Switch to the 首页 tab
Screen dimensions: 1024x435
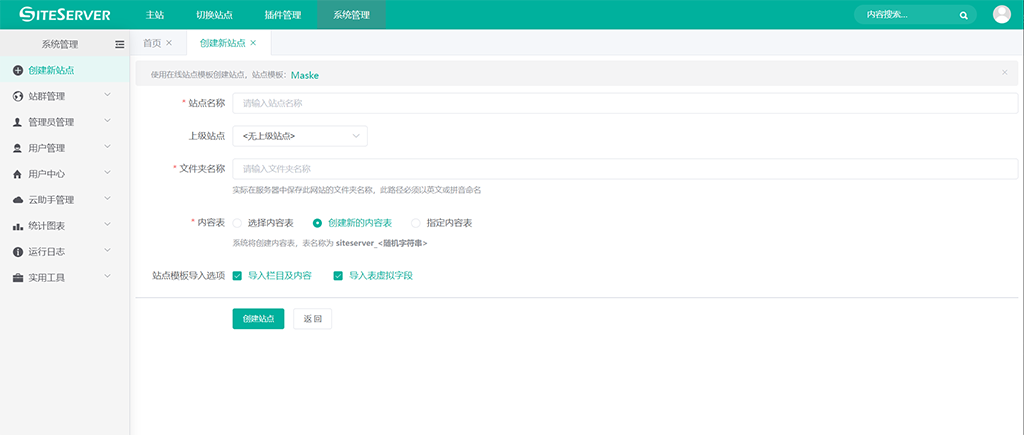click(151, 43)
